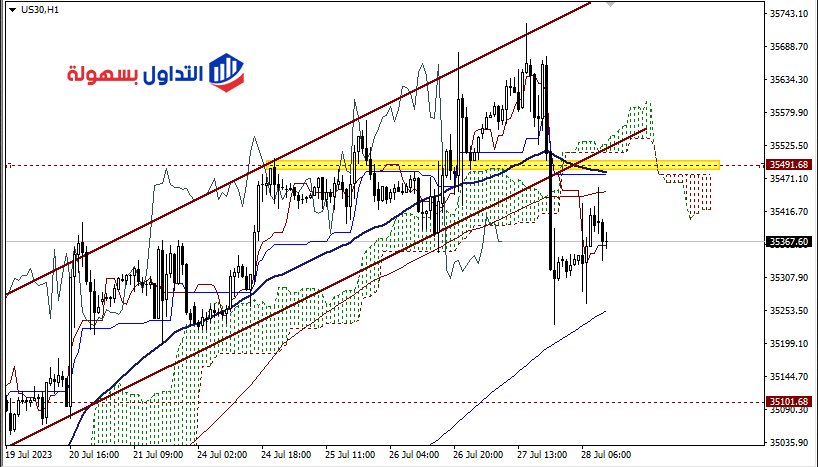
Task: Click the 35035.90 price axis value
Action: point(789,442)
